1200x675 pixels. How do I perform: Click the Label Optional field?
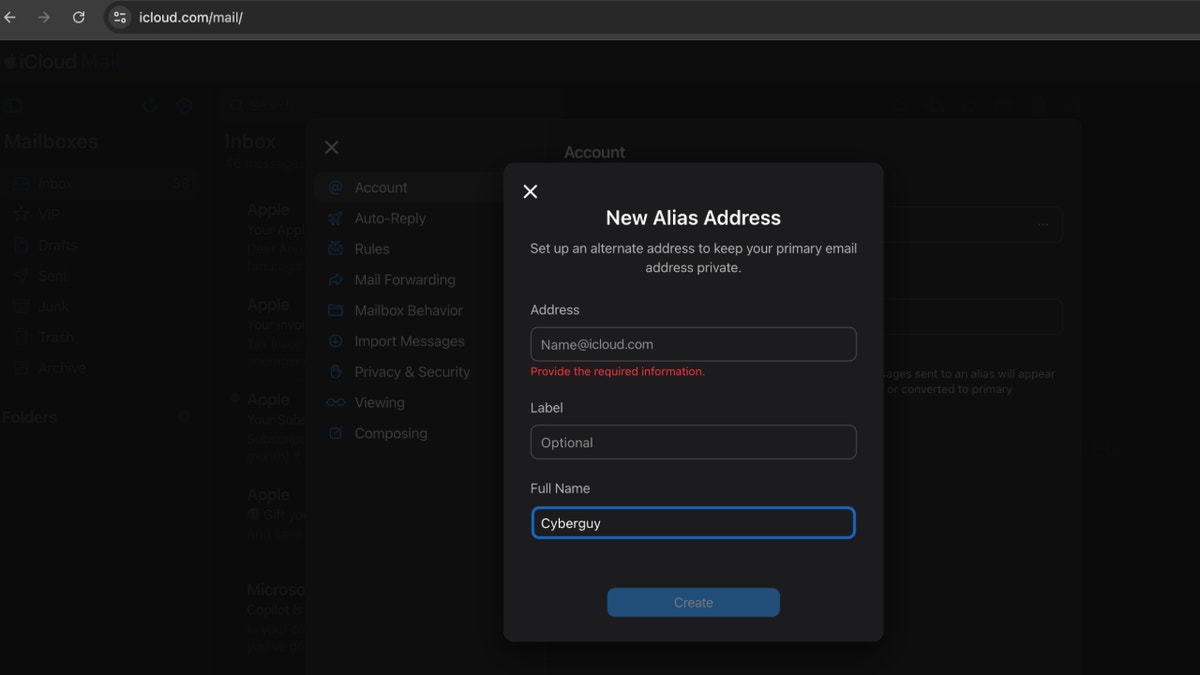693,442
